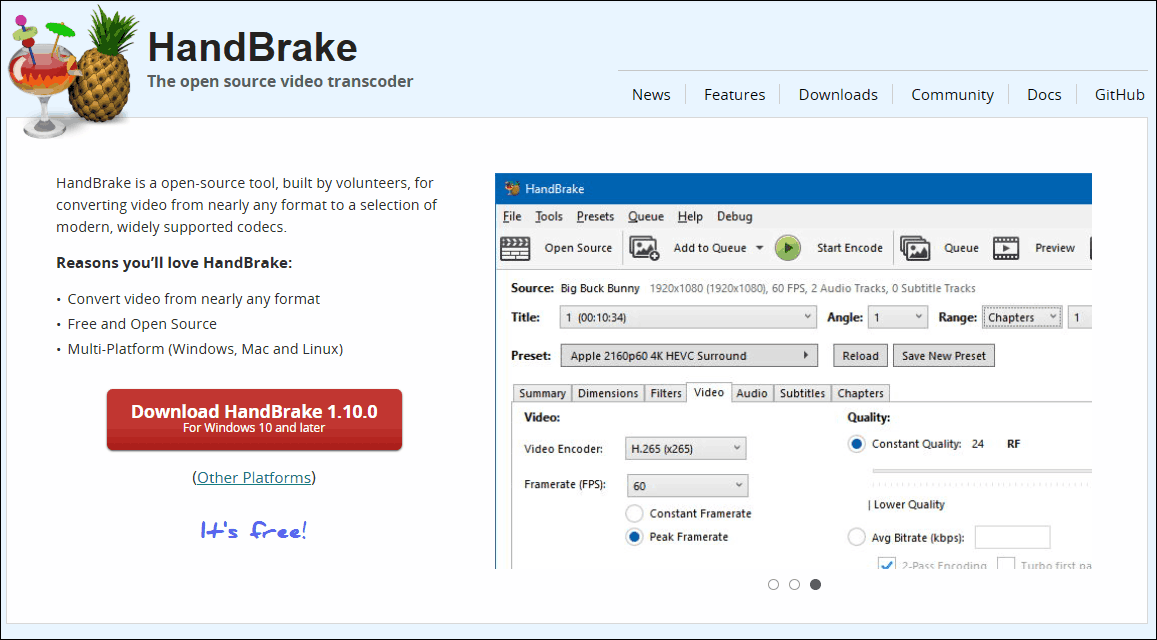Screen dimensions: 1157x640
Task: Go to the Community page
Action: [x=953, y=94]
